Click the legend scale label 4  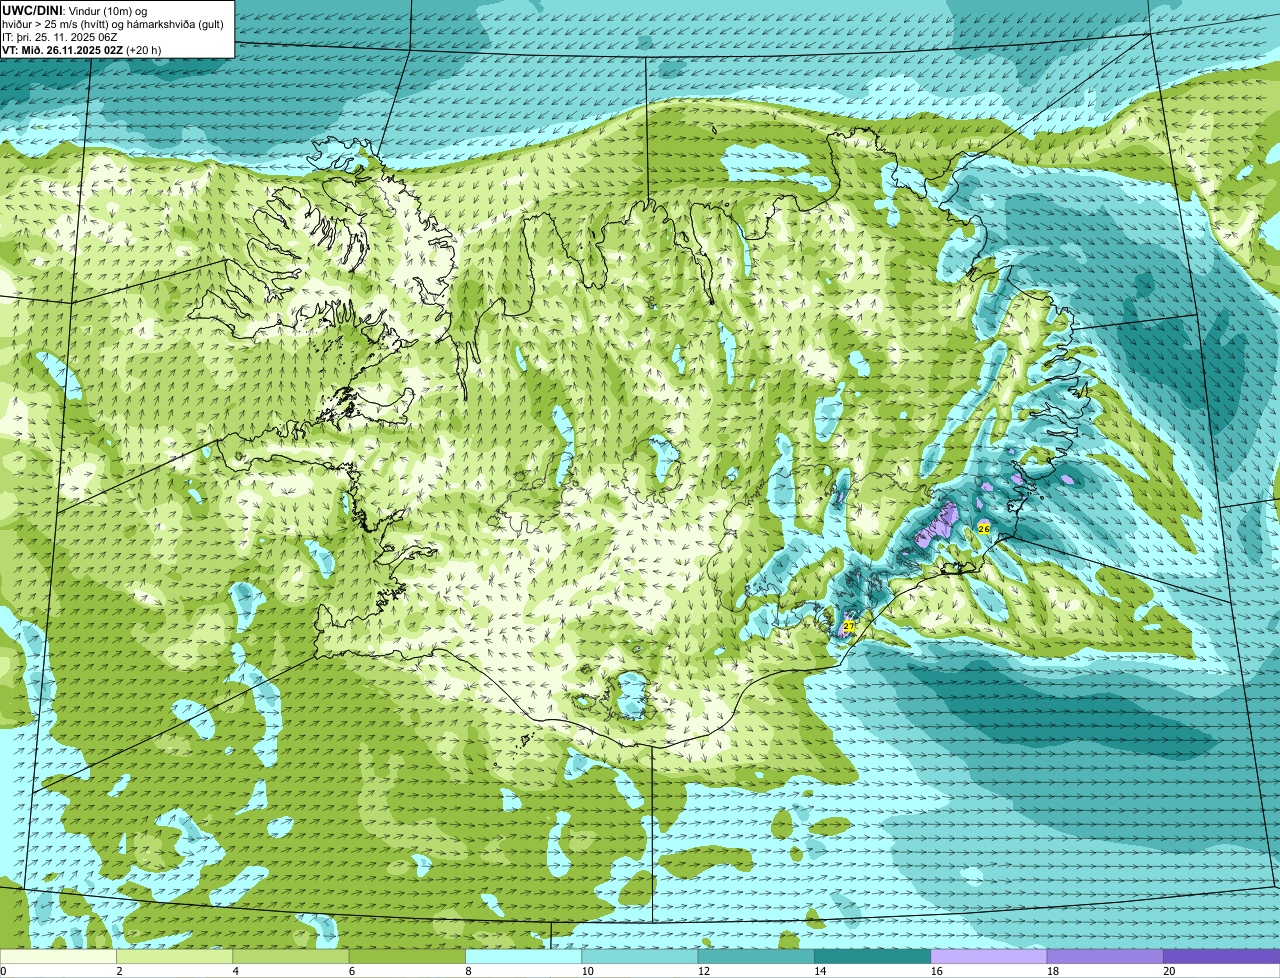tap(236, 971)
